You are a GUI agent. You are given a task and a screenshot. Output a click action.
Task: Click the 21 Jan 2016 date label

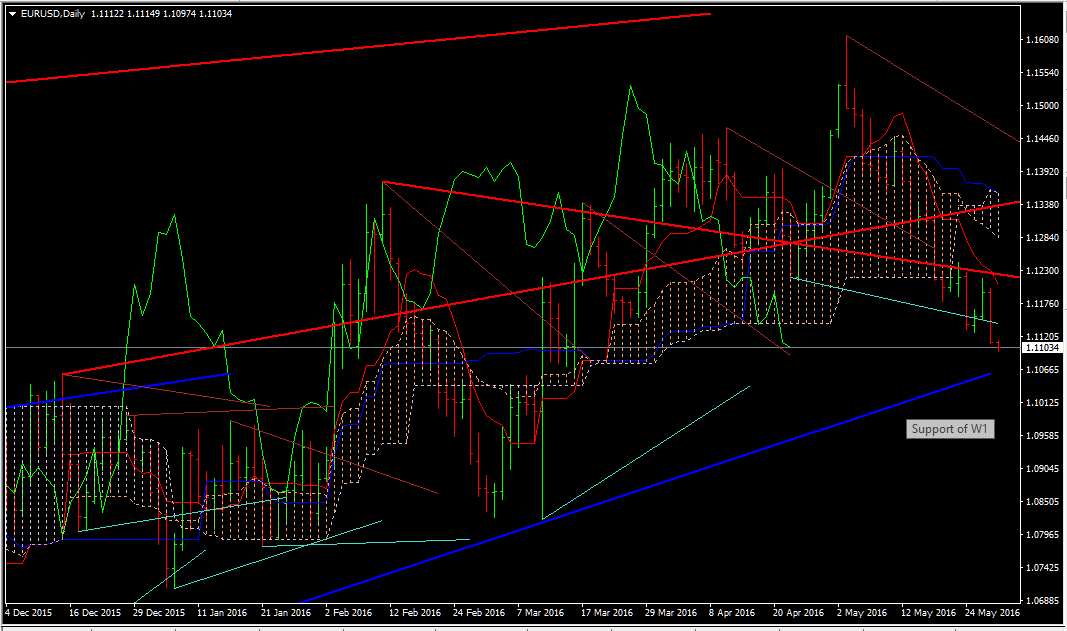click(286, 613)
